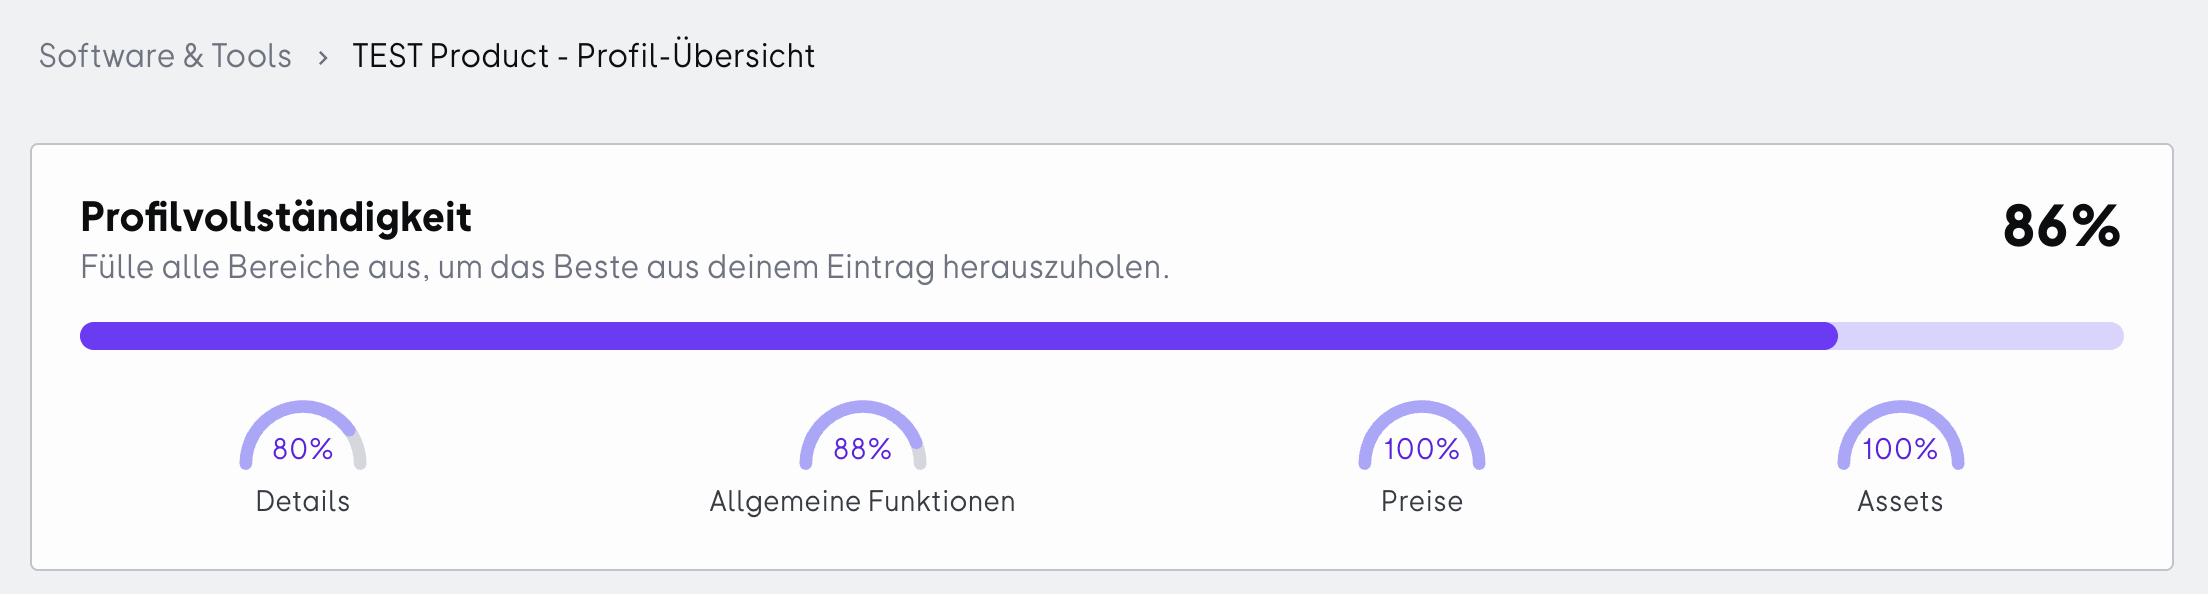Select the 88% gauge value
2208x594 pixels.
pyautogui.click(x=862, y=449)
